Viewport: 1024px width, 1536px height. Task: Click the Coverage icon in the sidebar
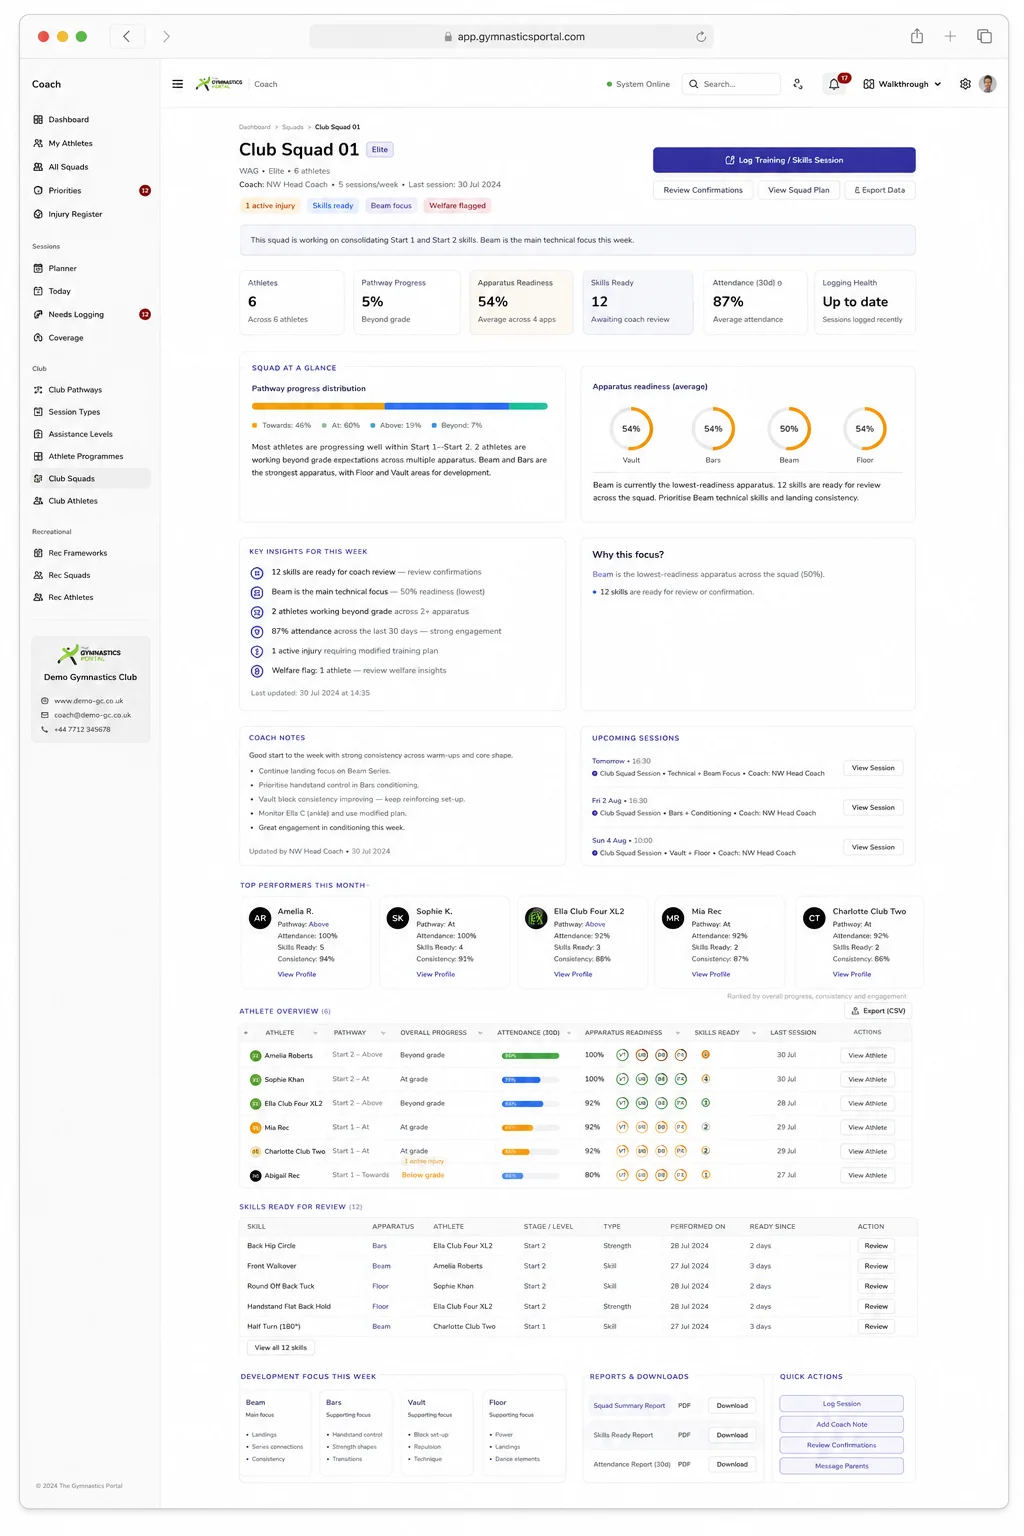tap(38, 338)
